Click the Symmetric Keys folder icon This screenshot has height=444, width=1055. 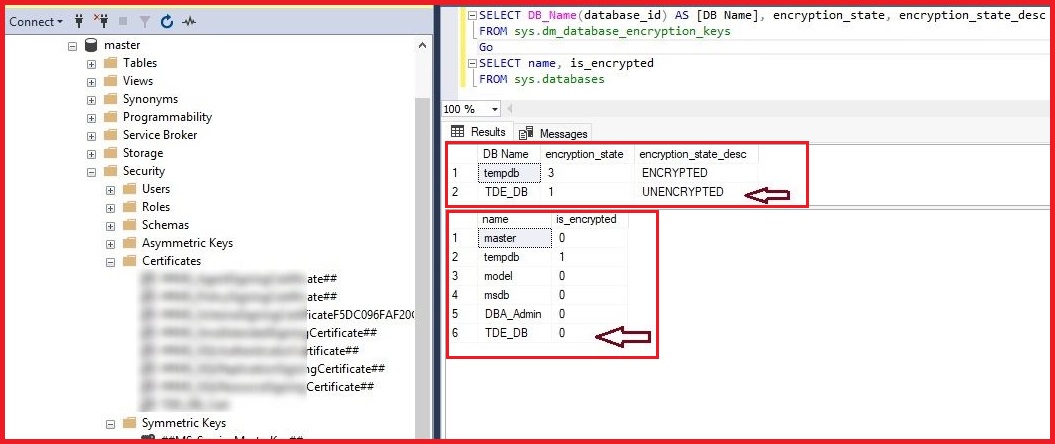point(130,423)
